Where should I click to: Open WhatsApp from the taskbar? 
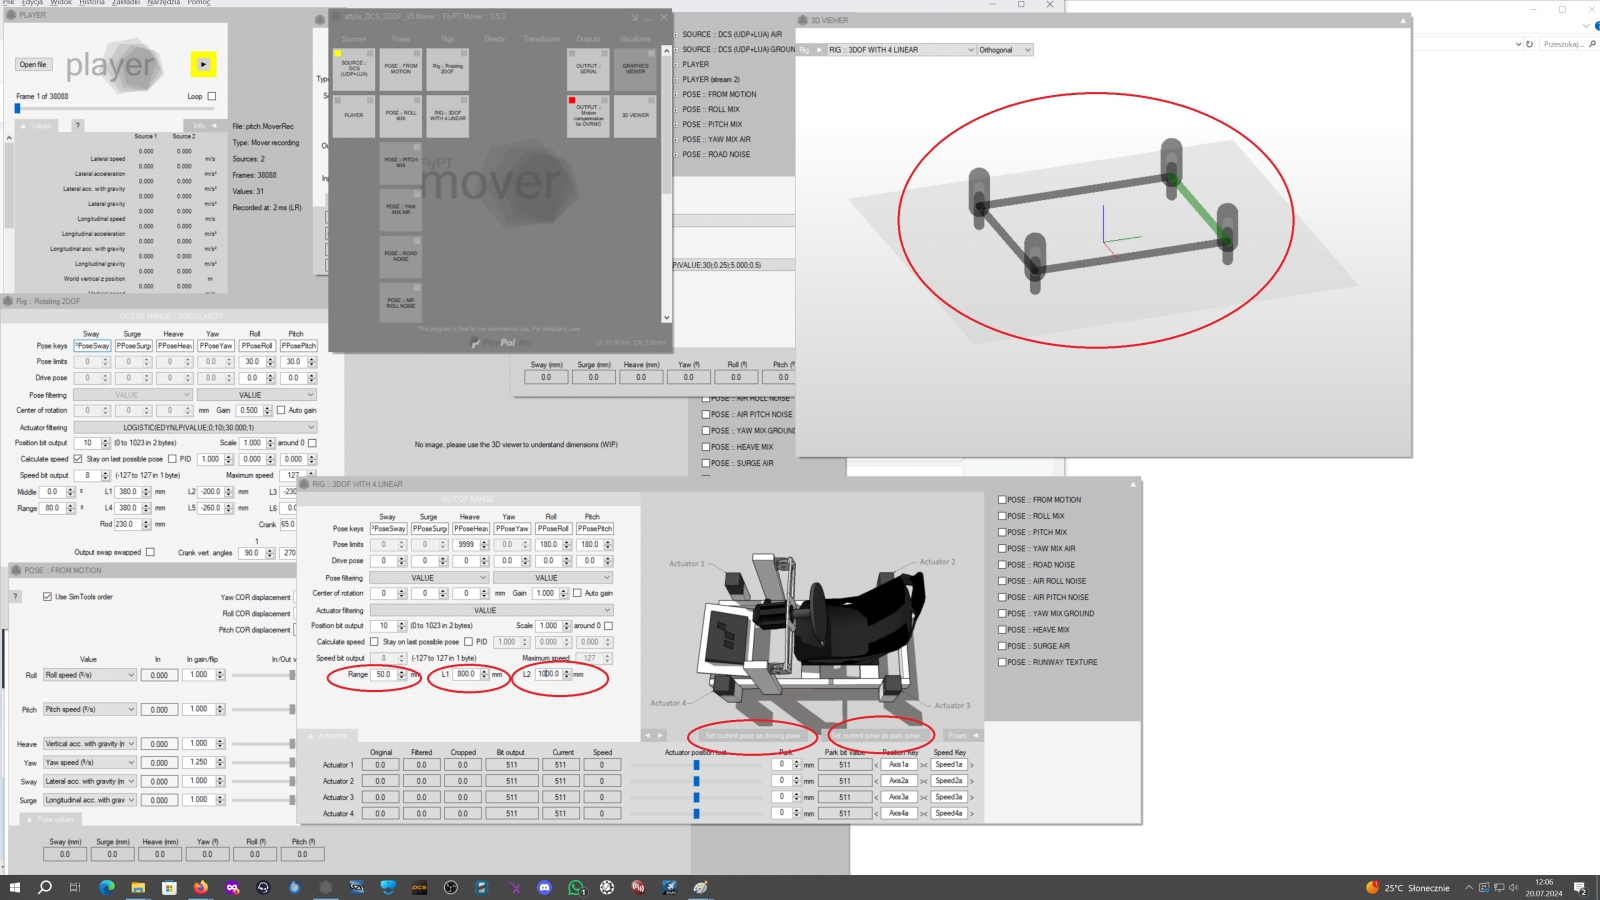576,887
